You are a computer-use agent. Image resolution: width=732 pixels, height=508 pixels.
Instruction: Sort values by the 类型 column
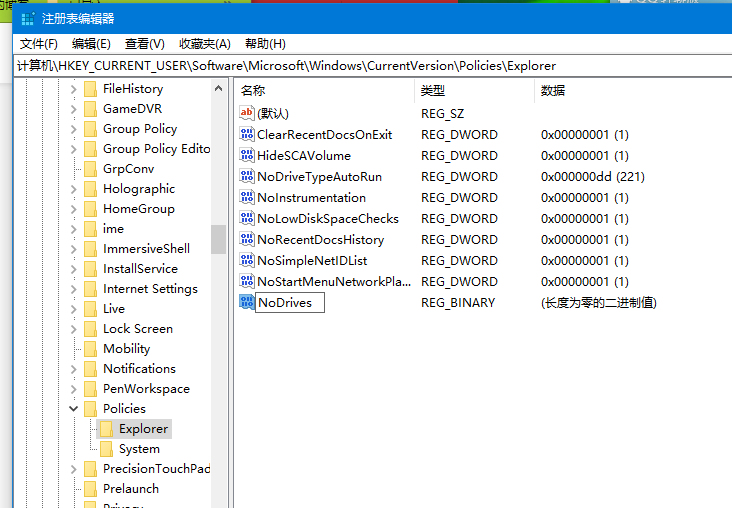(x=474, y=91)
